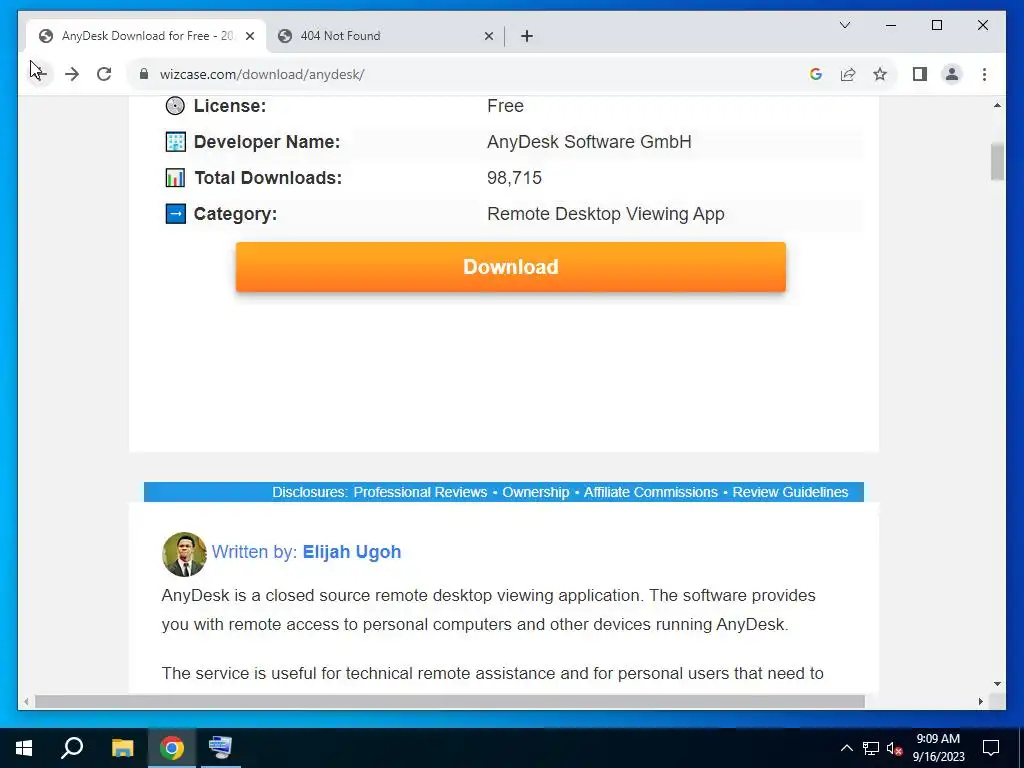This screenshot has width=1024, height=768.
Task: Select the 'Free' license value
Action: (x=505, y=106)
